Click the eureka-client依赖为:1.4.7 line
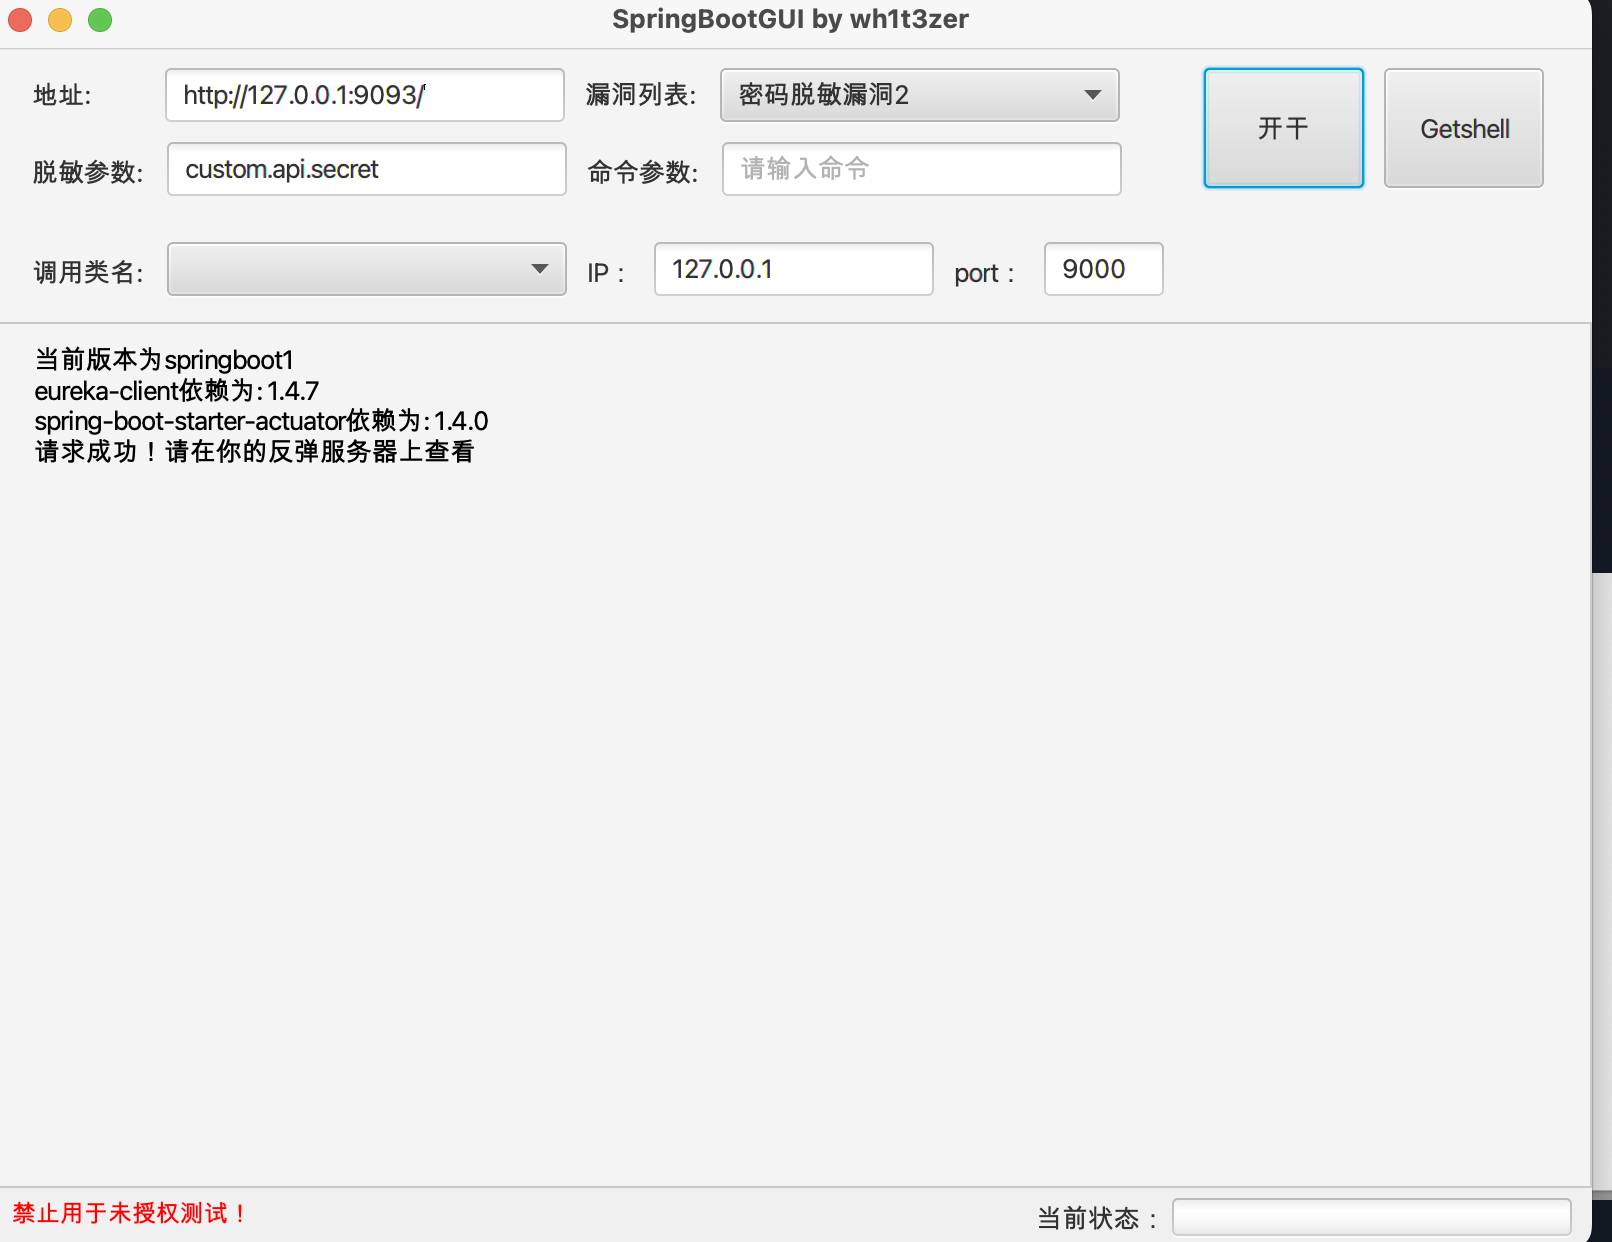The height and width of the screenshot is (1242, 1612). [177, 391]
